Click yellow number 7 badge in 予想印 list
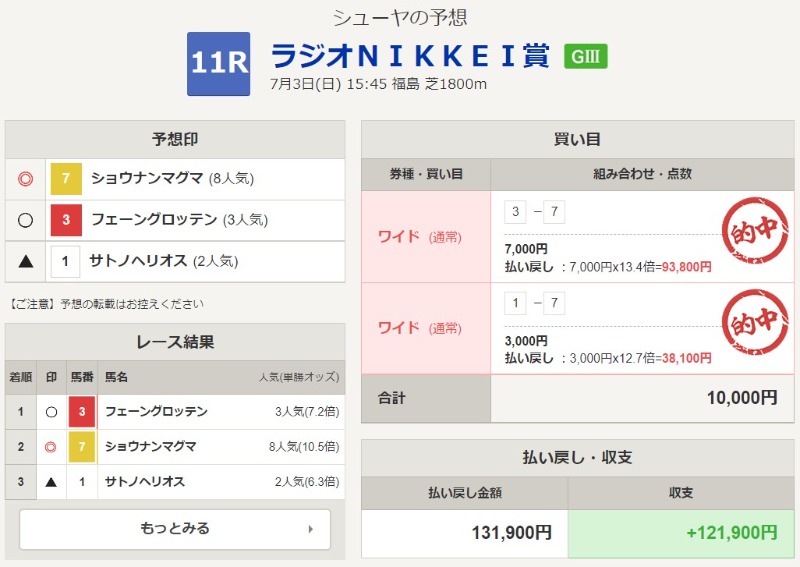Viewport: 800px width, 567px height. (66, 179)
